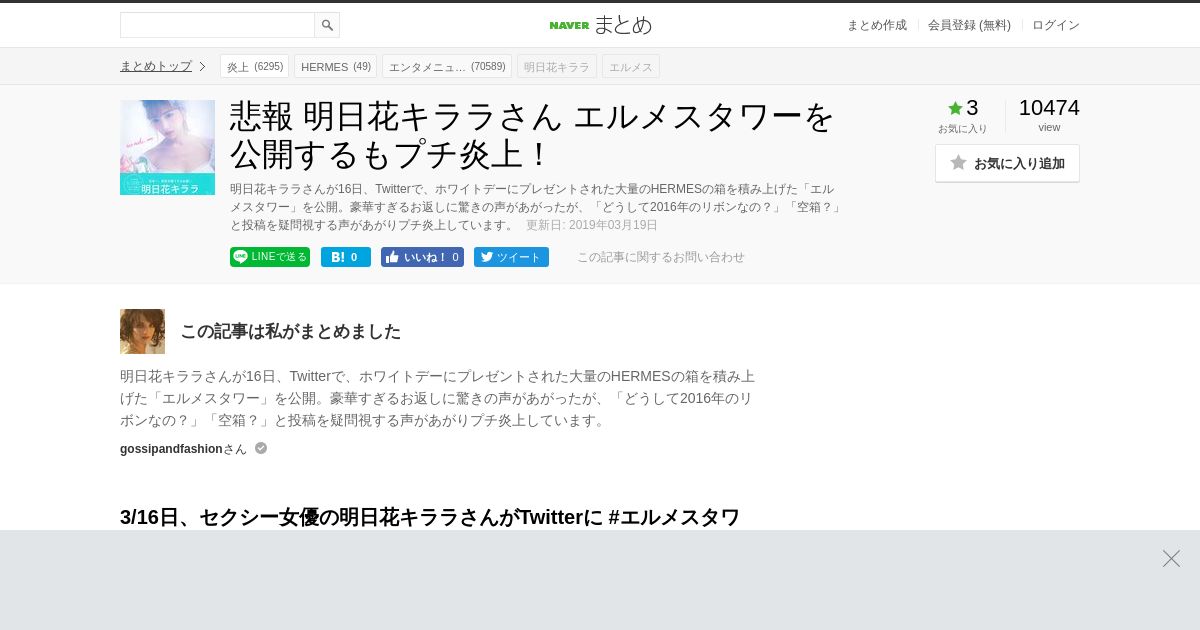
Task: Share via LINEで送る button
Action: (x=270, y=257)
